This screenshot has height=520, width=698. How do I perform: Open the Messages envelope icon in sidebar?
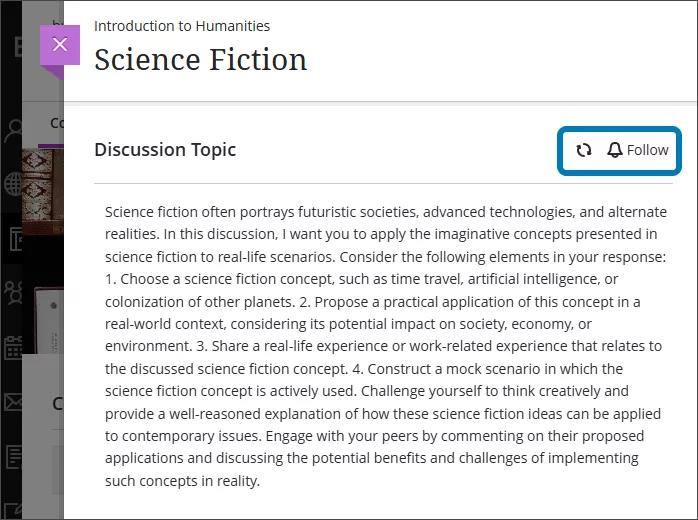click(14, 402)
